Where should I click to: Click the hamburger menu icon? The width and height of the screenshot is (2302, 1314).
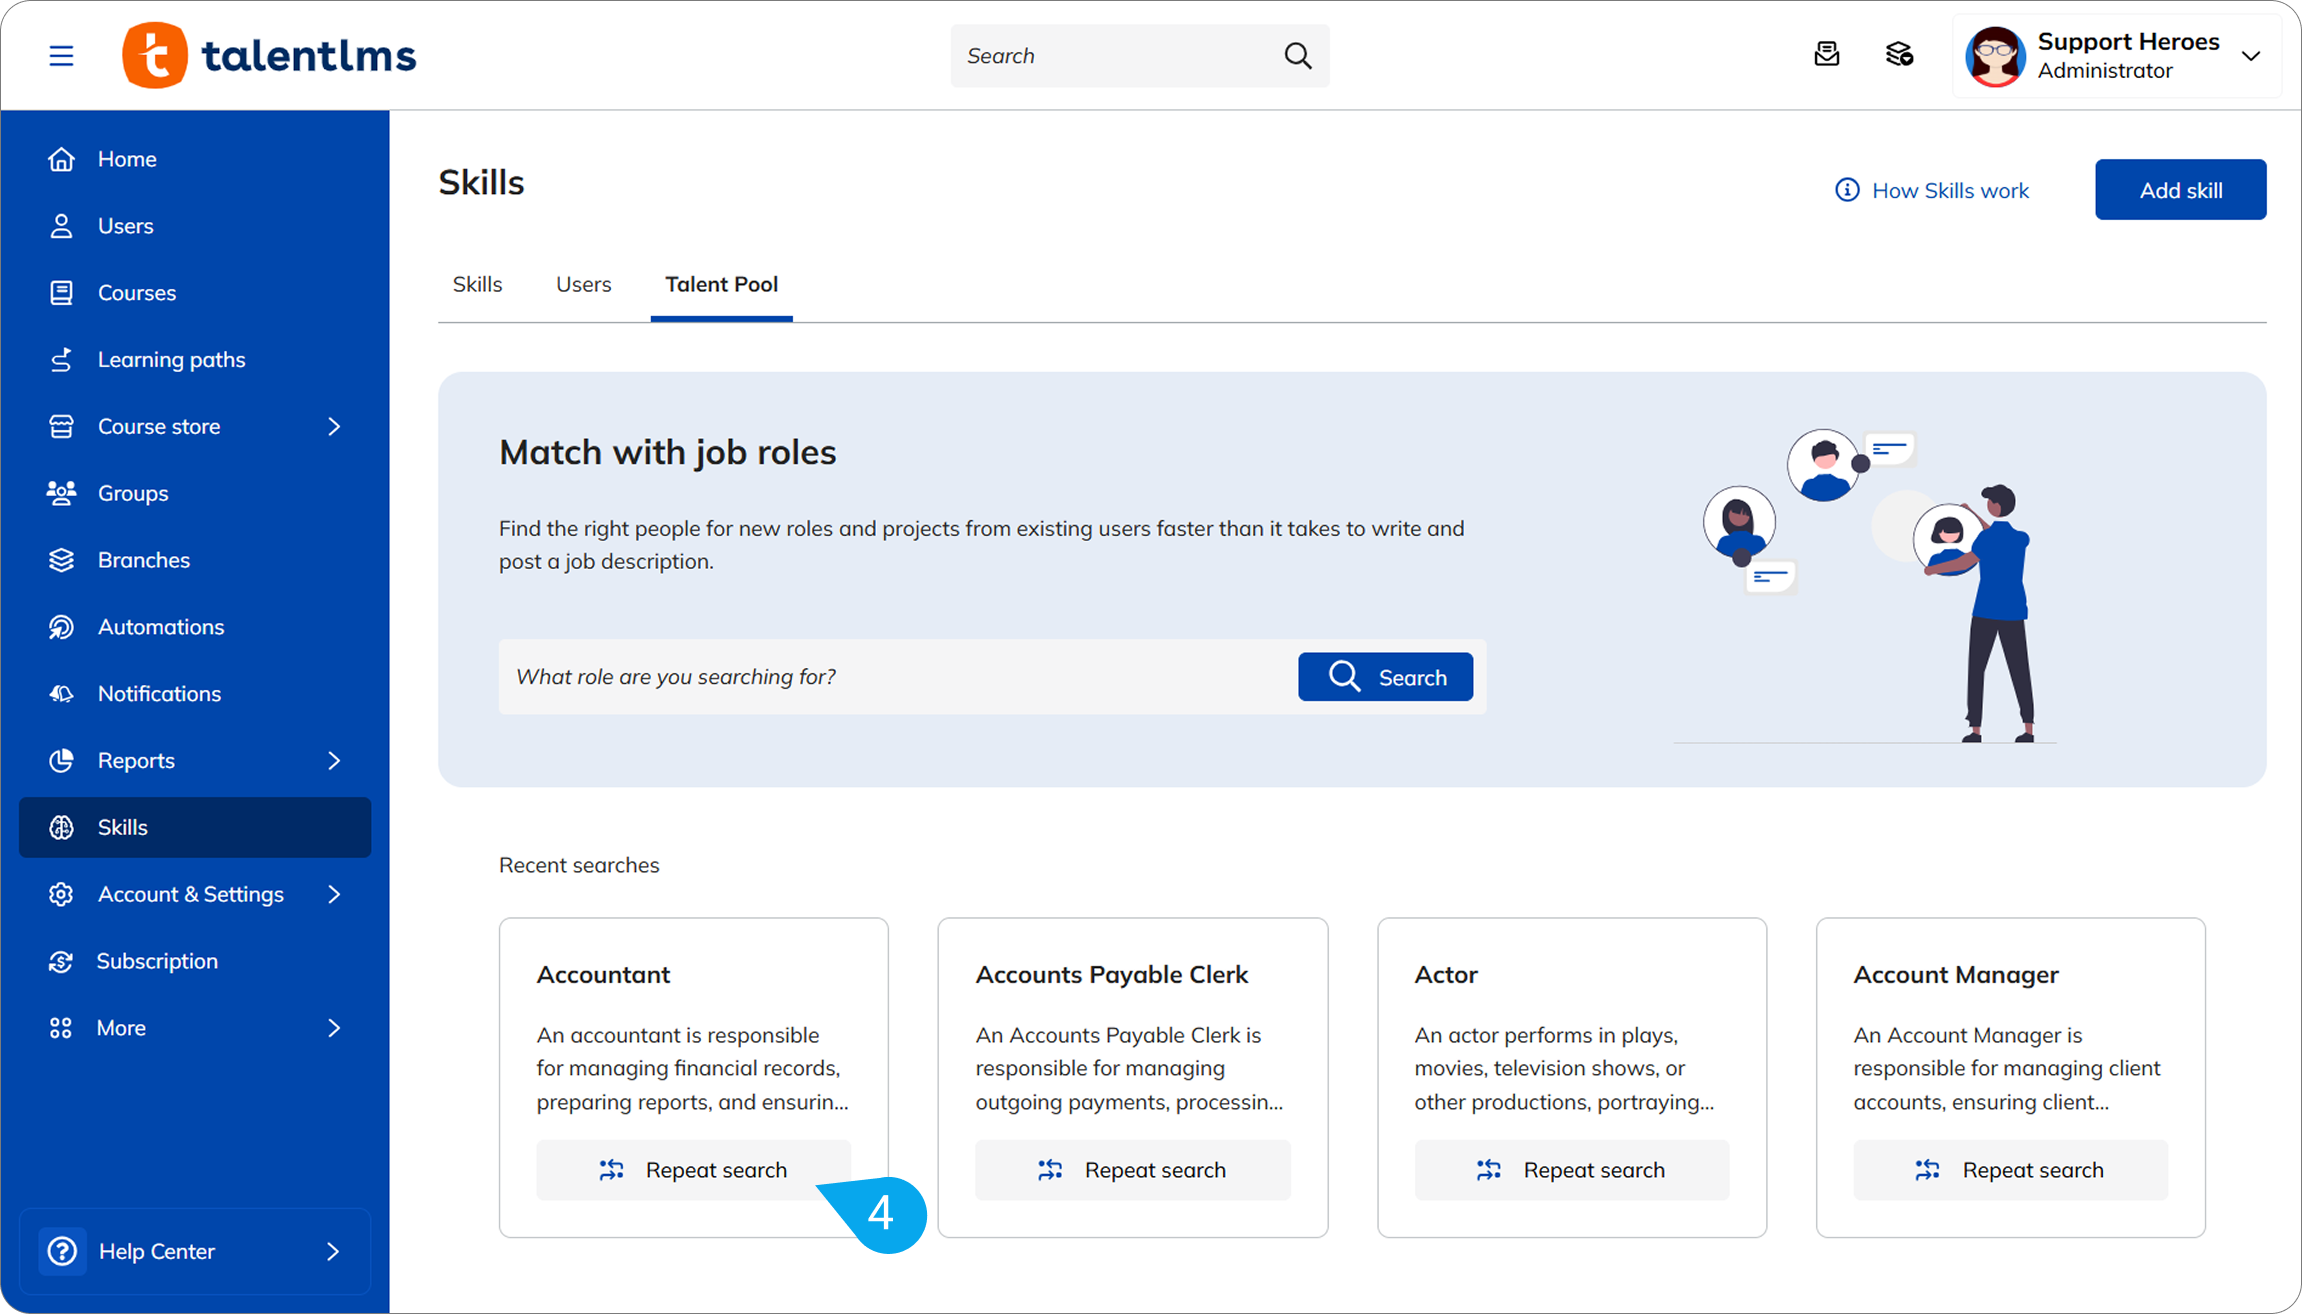61,56
